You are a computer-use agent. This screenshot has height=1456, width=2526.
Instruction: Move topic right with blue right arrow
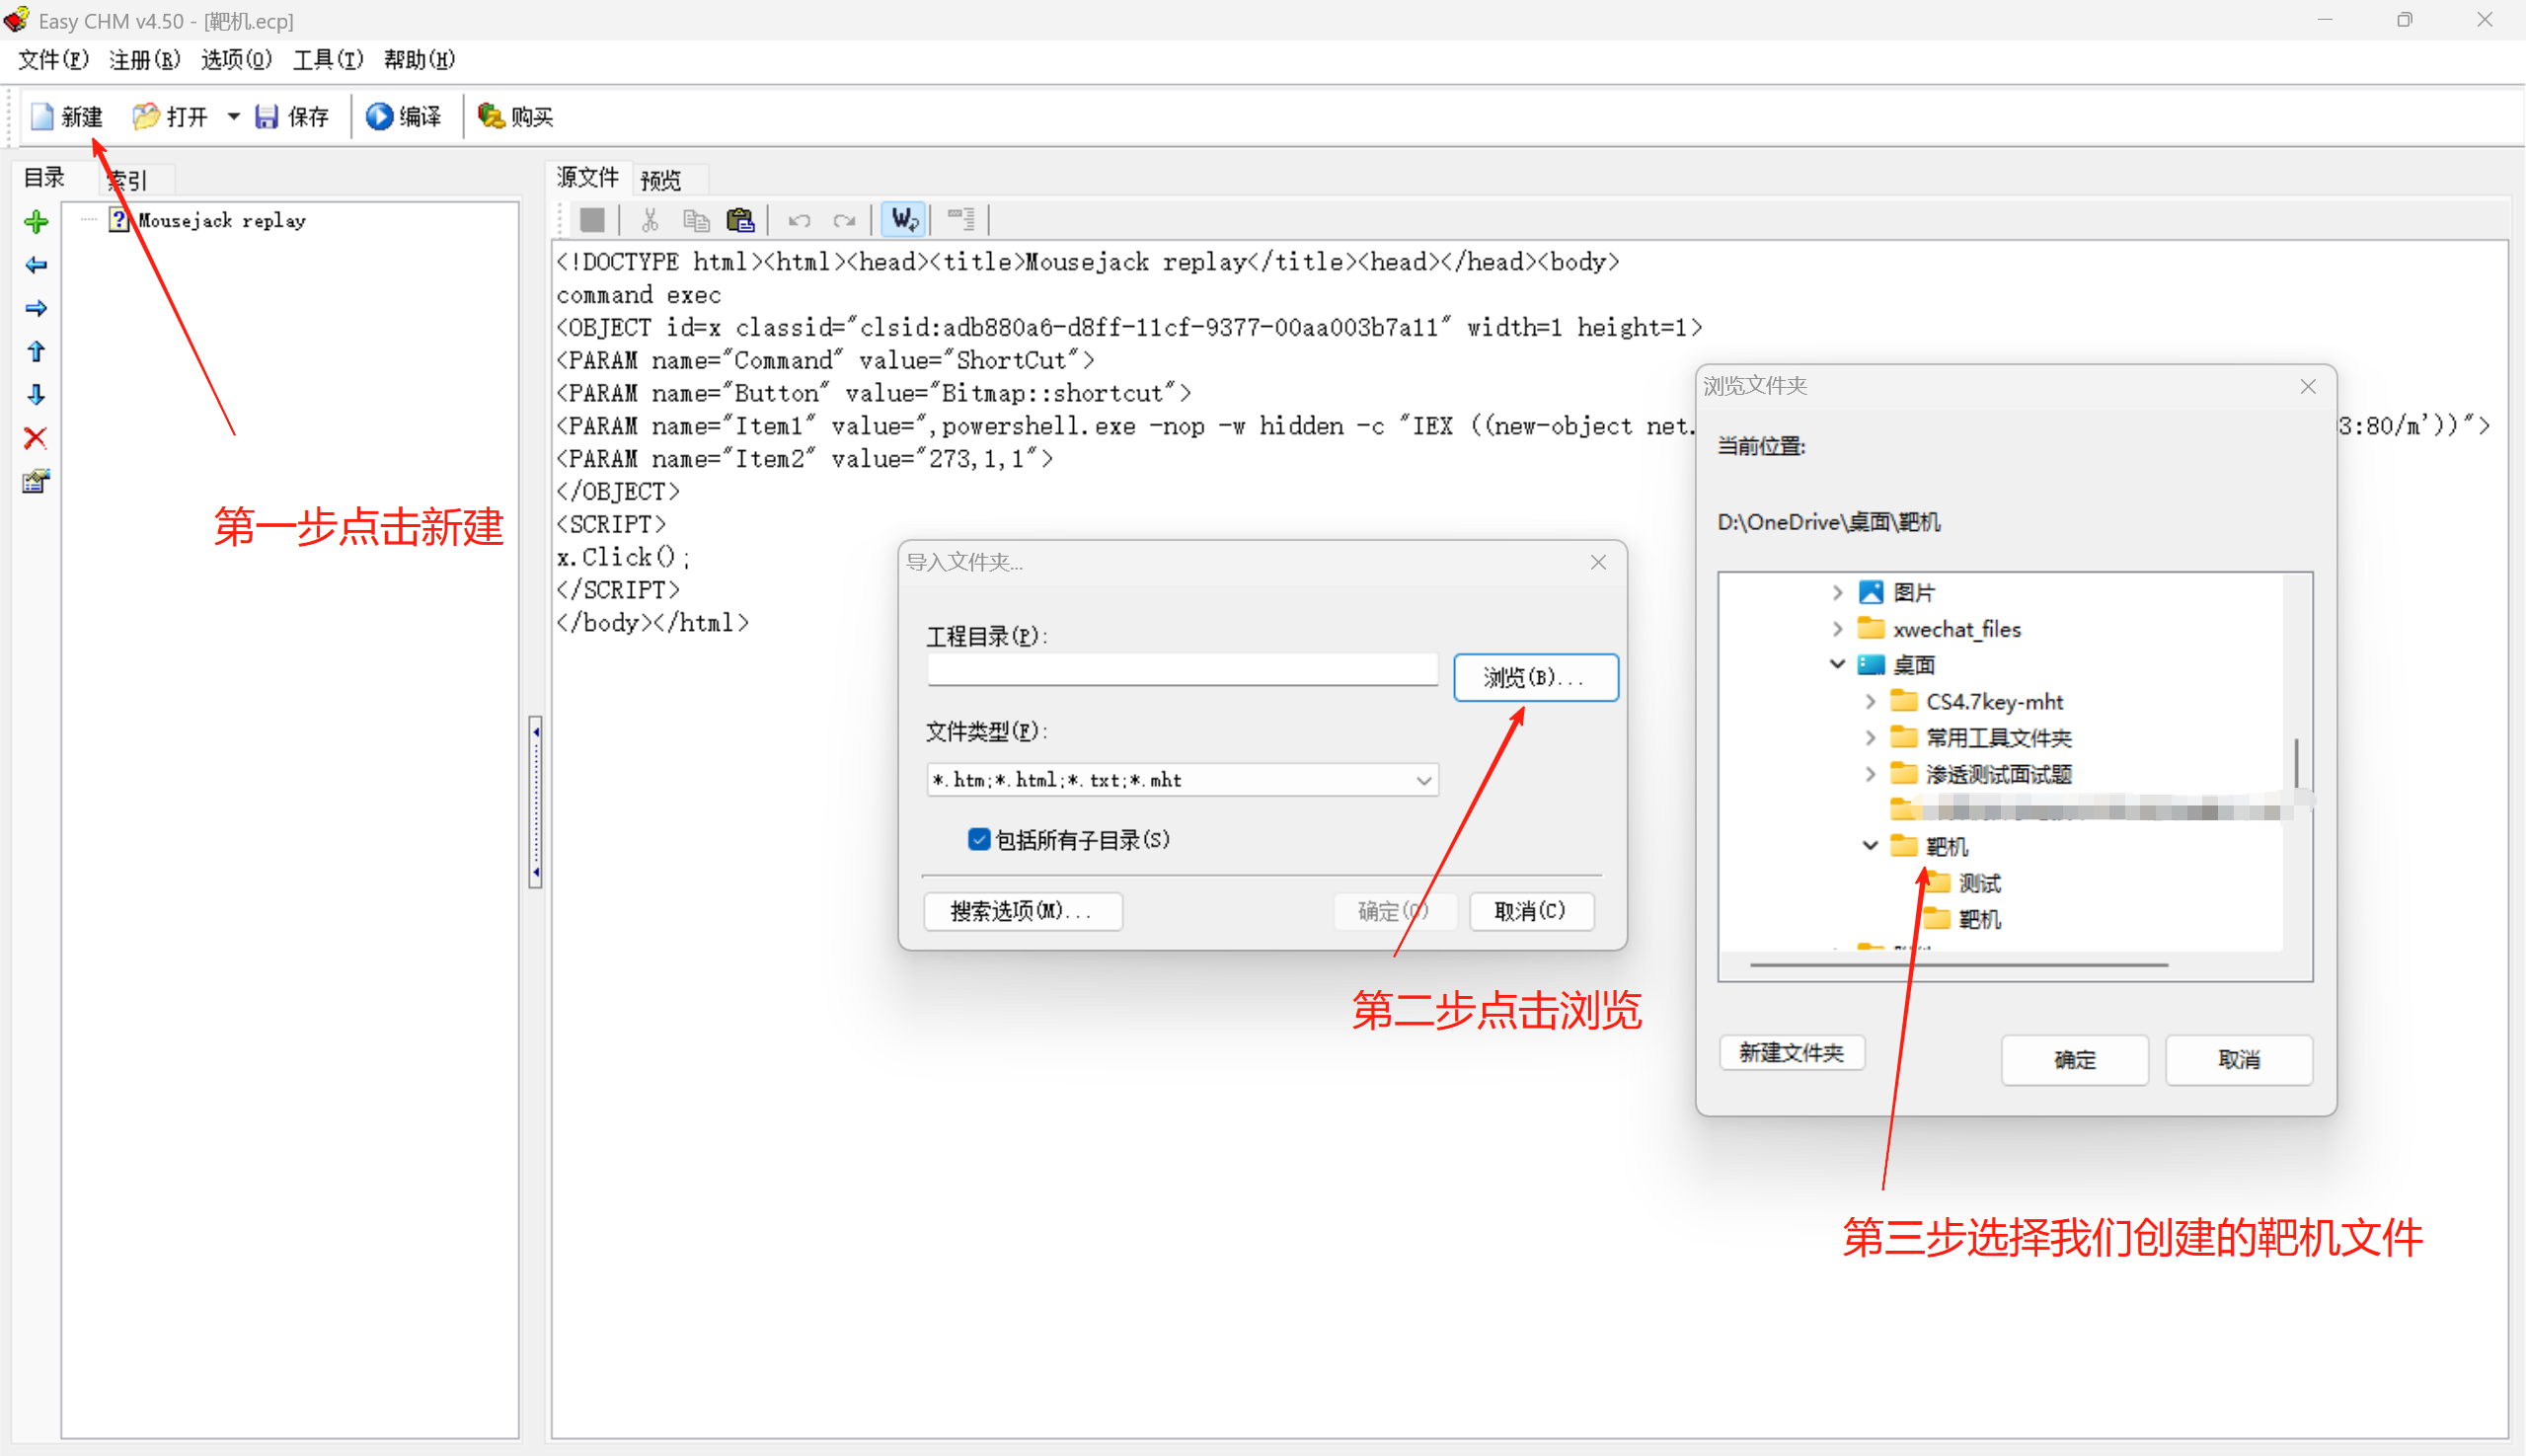(36, 308)
